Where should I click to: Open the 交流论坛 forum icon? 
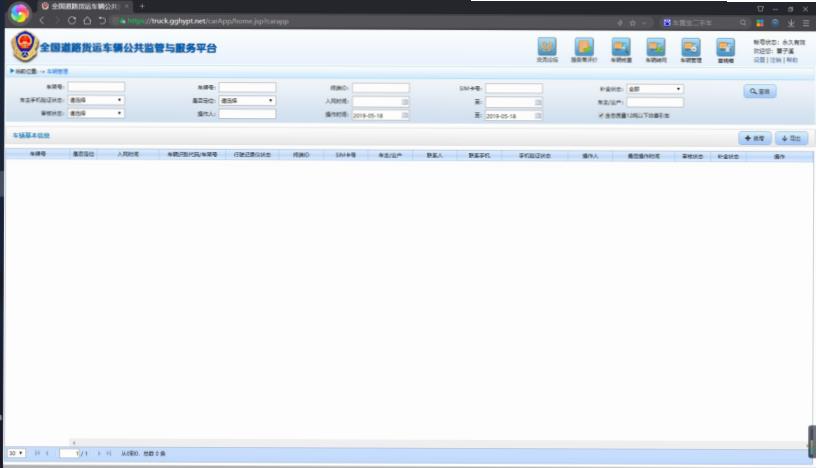pos(547,48)
